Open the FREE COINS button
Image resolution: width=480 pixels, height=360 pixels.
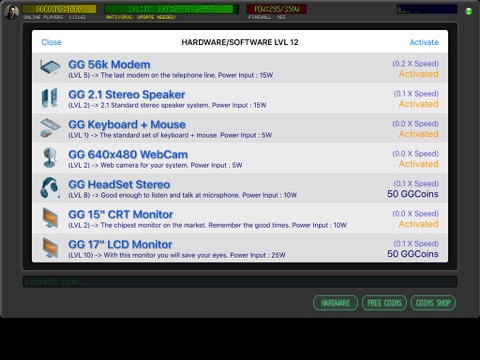point(384,303)
